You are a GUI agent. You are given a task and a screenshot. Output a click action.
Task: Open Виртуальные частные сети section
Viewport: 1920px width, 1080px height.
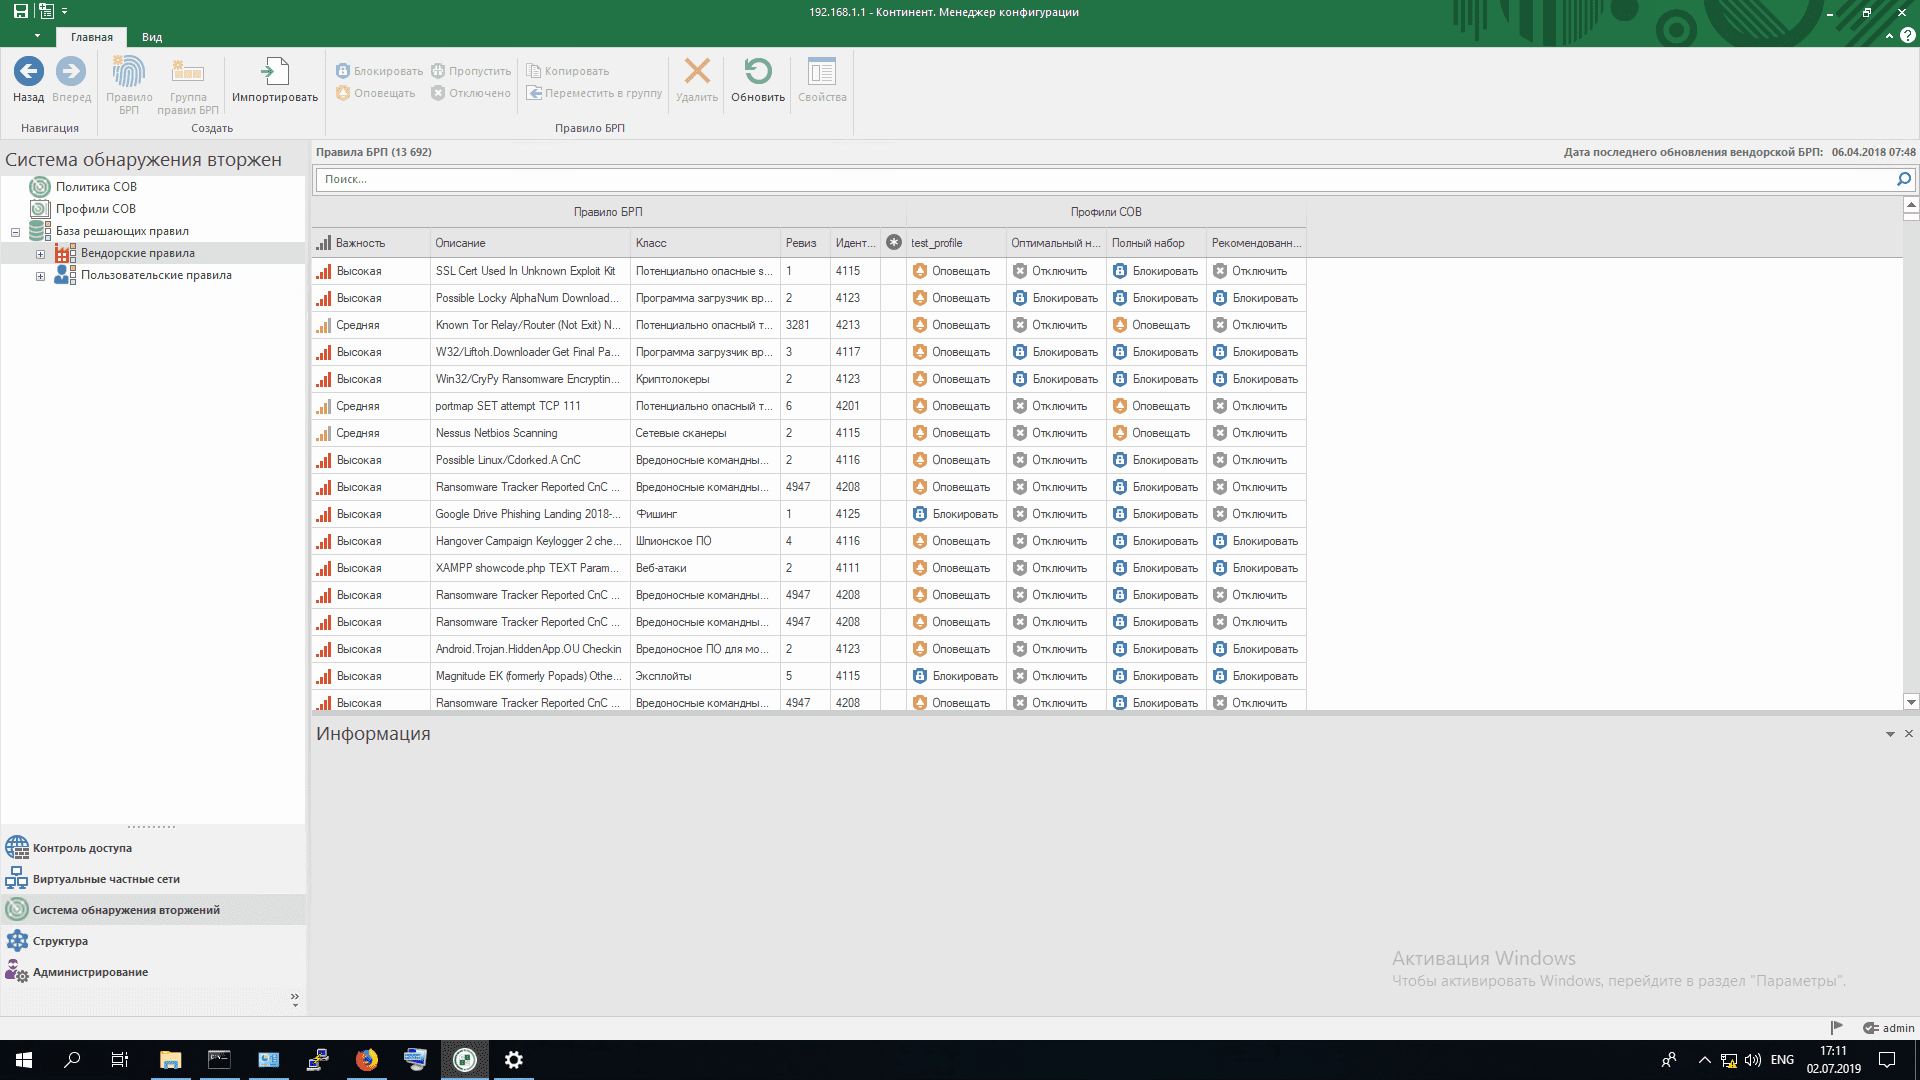click(x=105, y=879)
